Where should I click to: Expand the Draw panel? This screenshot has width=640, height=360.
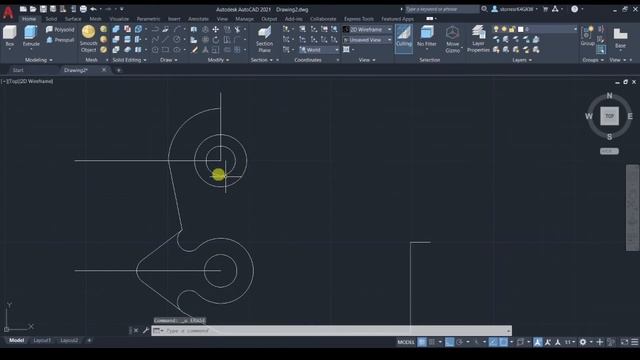click(x=169, y=60)
